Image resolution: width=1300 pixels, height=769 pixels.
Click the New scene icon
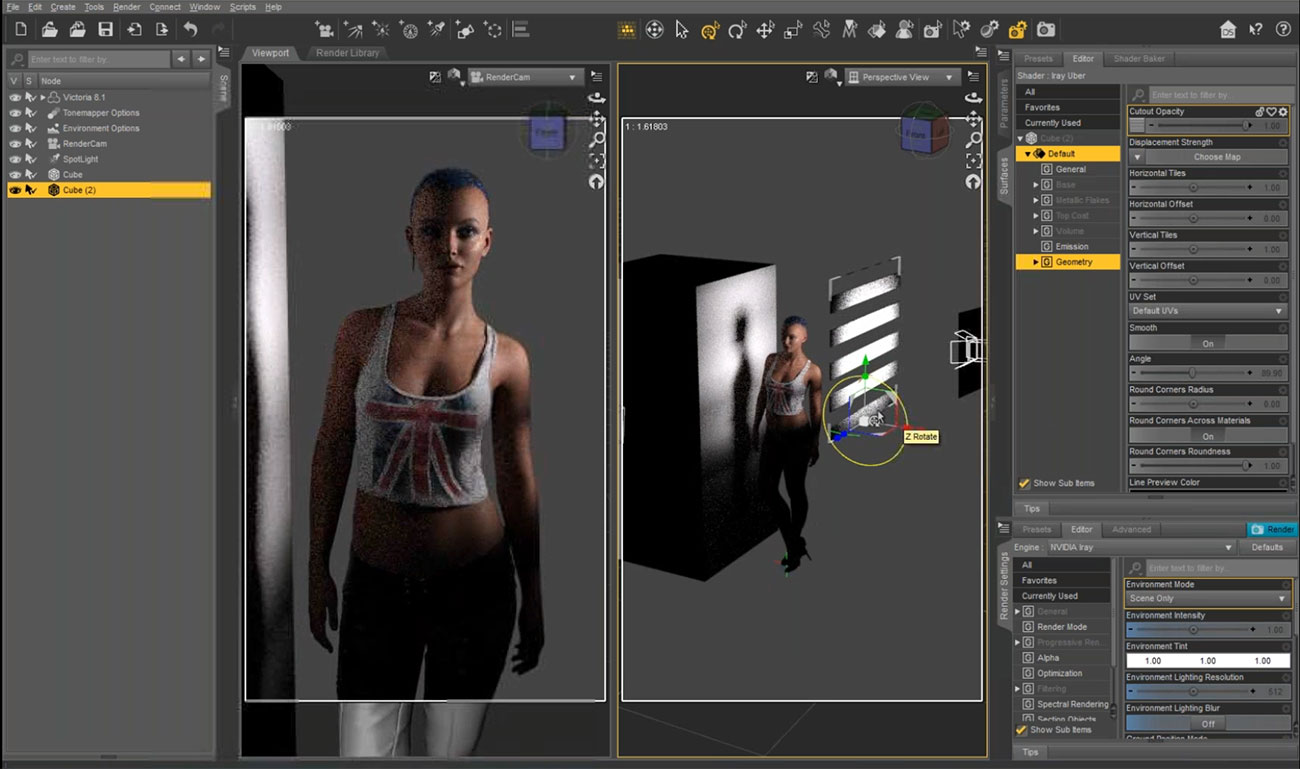coord(21,30)
